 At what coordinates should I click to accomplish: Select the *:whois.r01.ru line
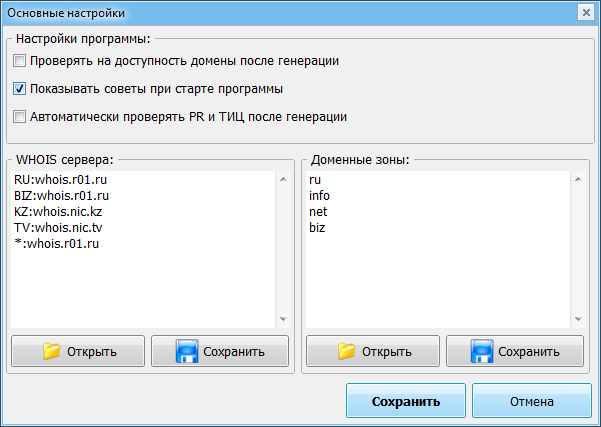point(57,244)
